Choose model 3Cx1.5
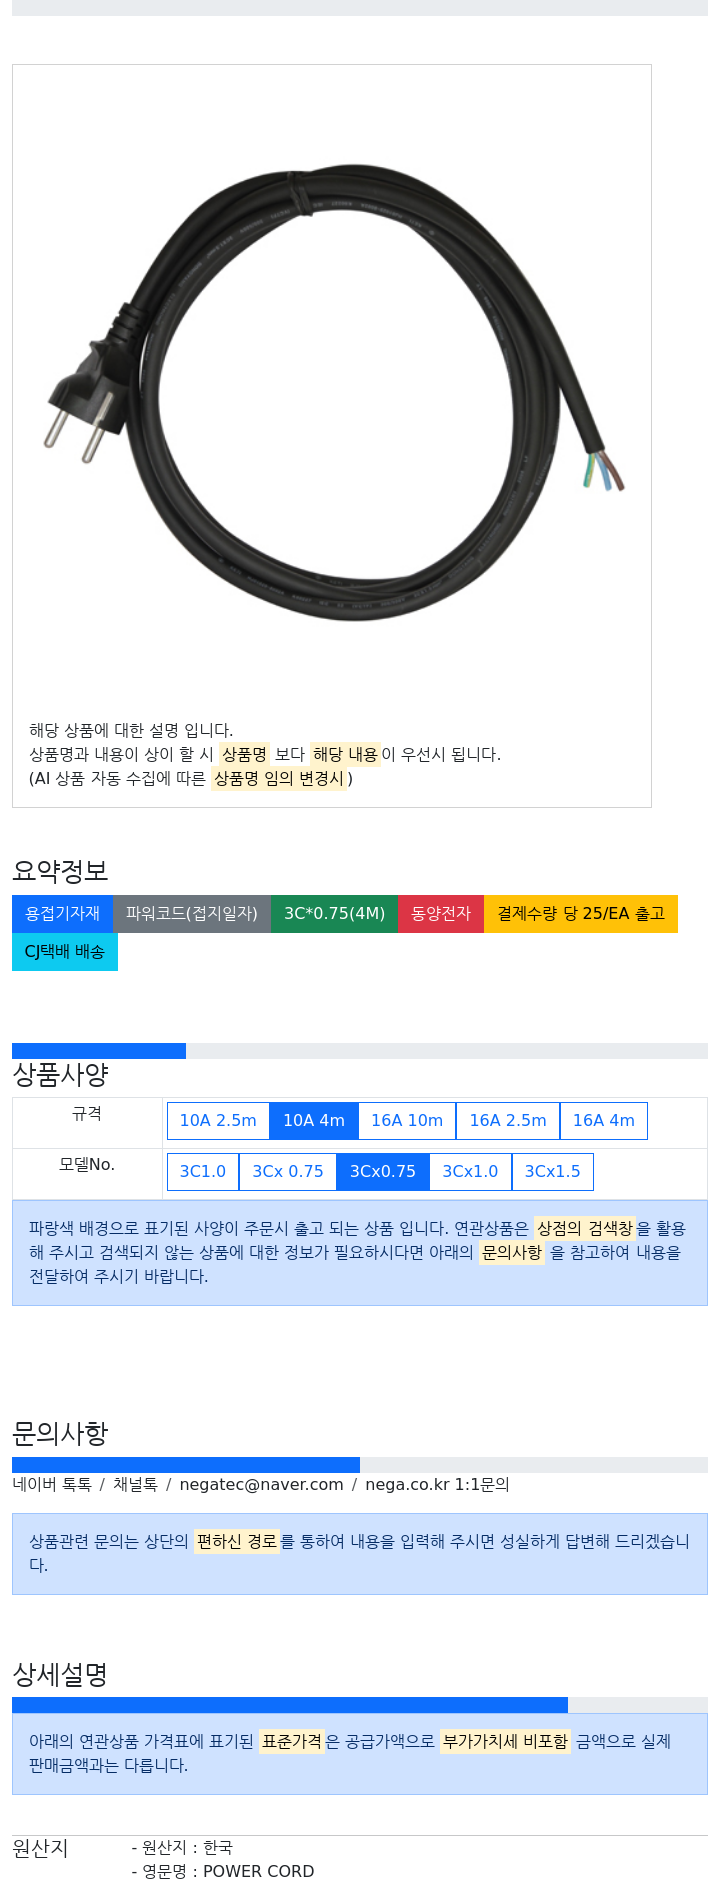Screen dimensions: 720x1884 (x=553, y=1172)
